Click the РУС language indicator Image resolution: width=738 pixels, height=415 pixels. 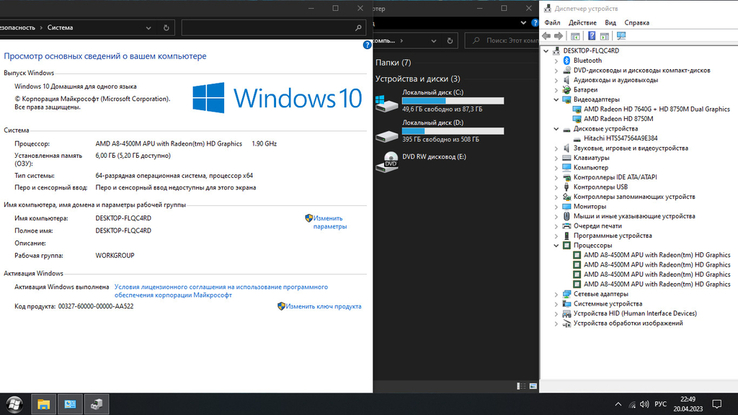[x=660, y=404]
